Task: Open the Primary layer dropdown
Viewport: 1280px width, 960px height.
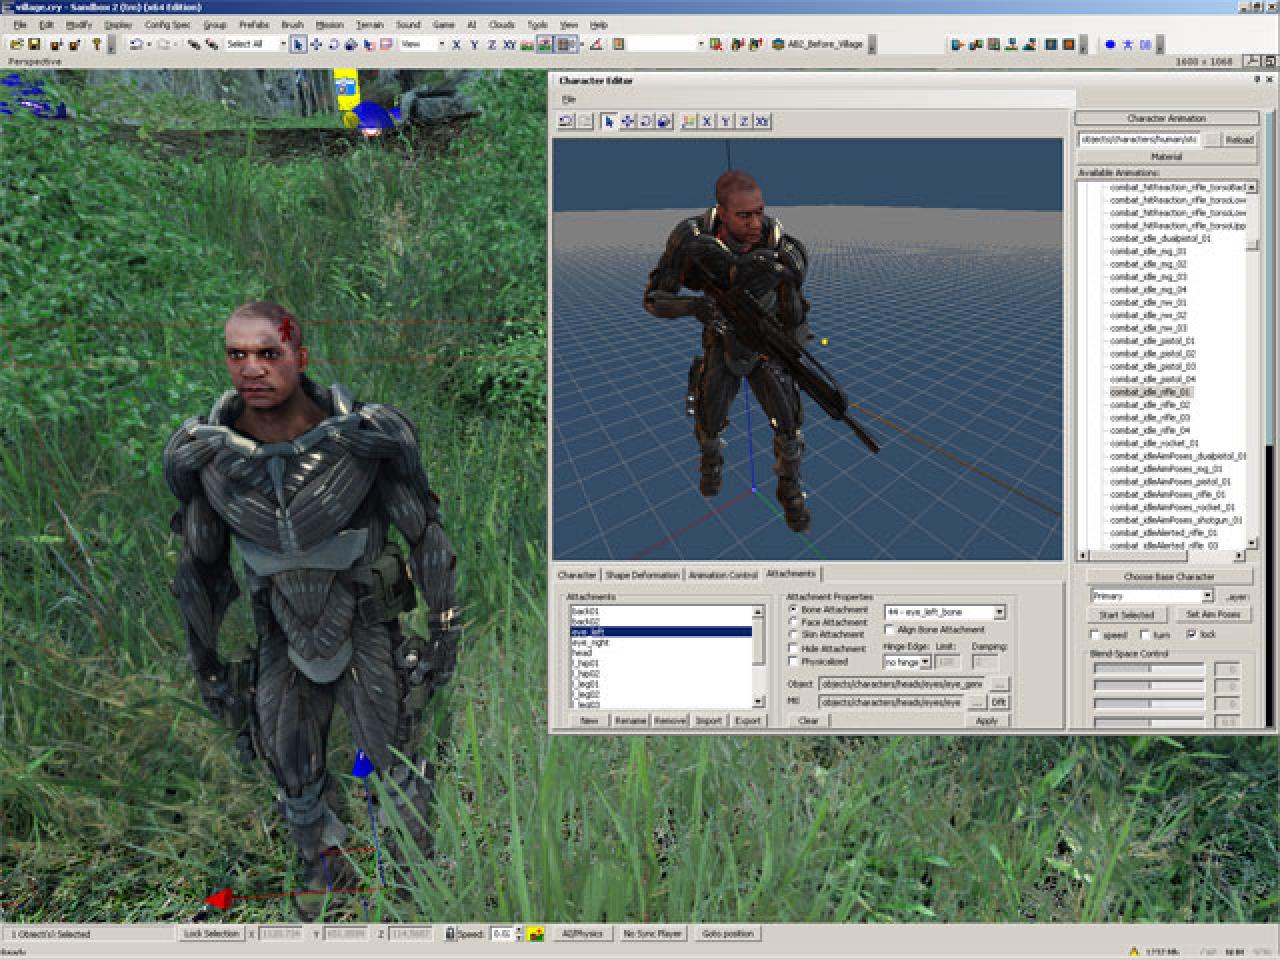Action: click(1207, 596)
